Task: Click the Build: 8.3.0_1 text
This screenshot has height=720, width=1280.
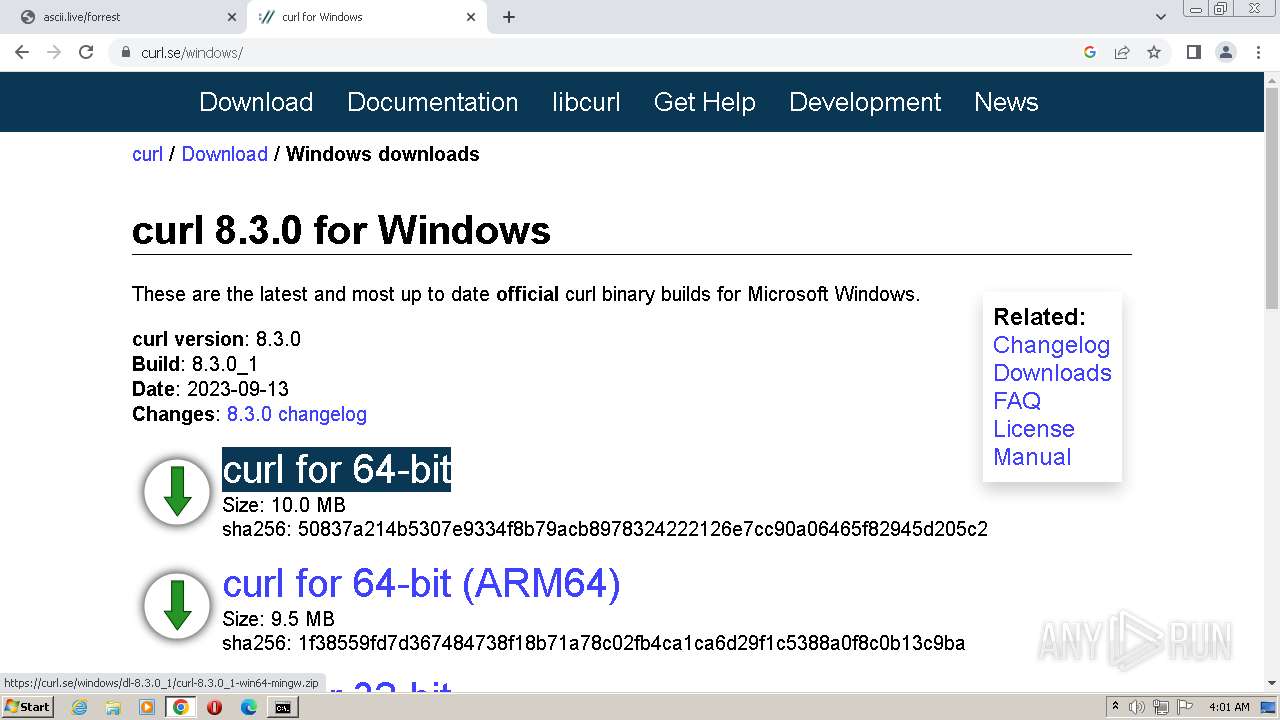Action: point(195,364)
